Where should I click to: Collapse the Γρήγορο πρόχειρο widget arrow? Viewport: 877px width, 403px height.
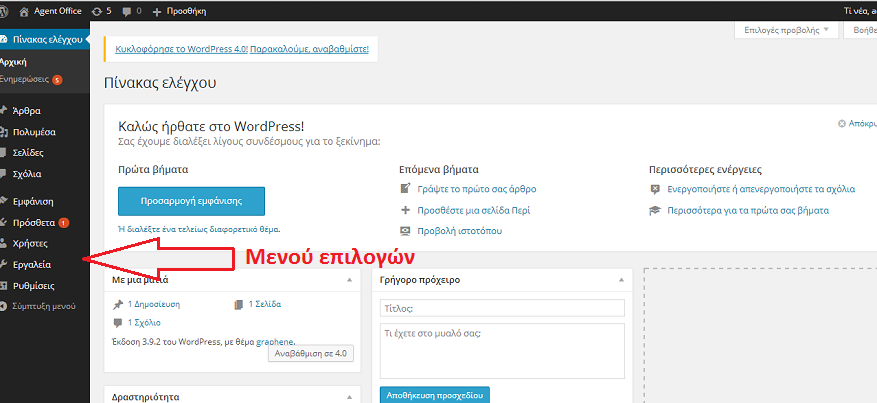pos(621,280)
